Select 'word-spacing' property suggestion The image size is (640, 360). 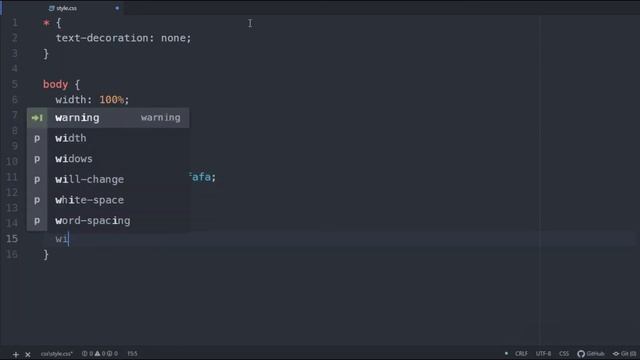(x=108, y=221)
